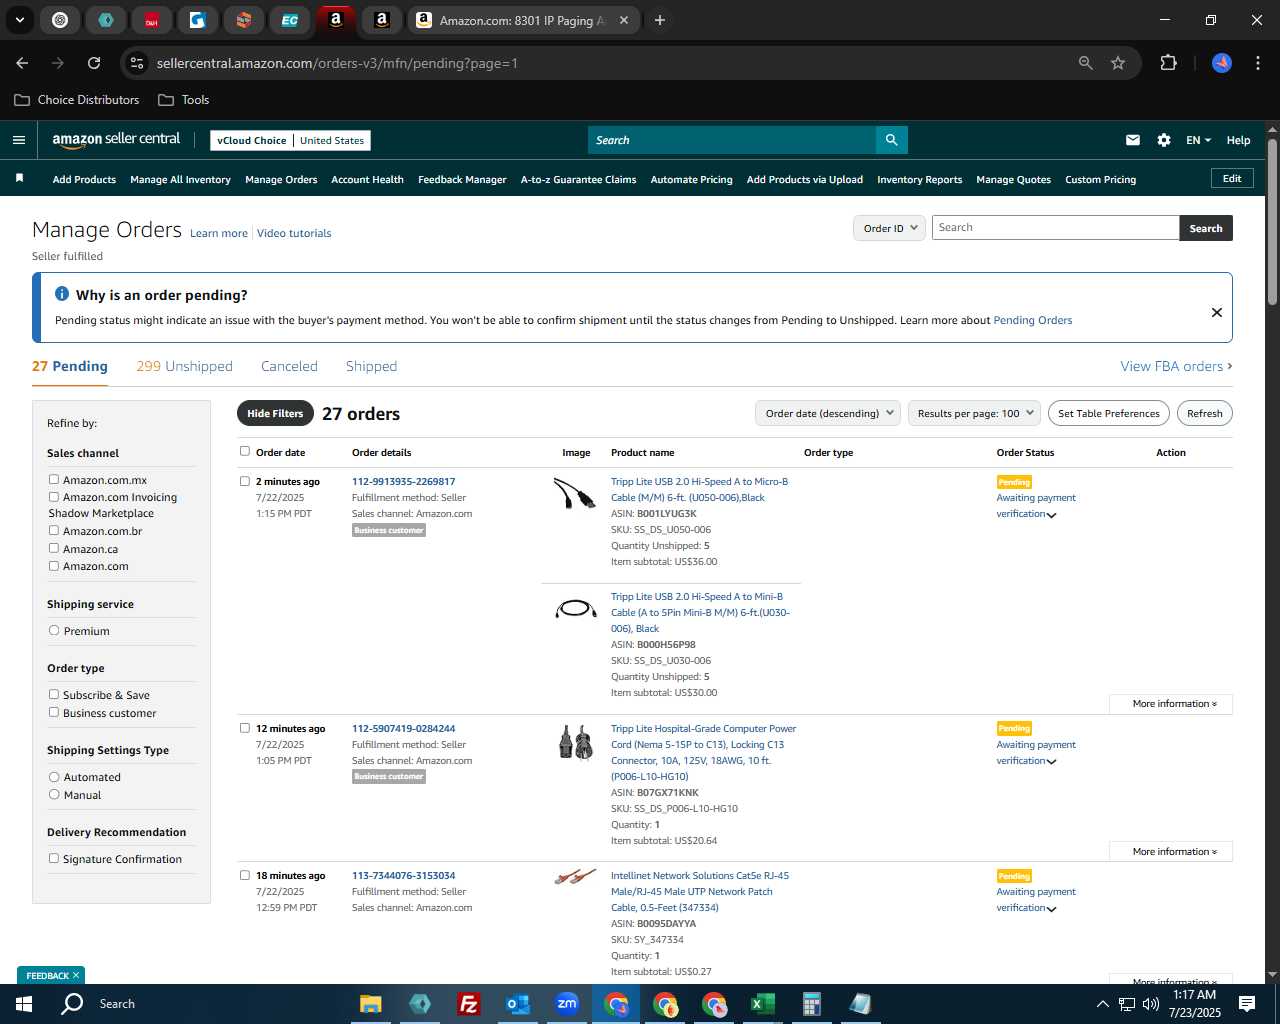
Task: Click the blue info icon in banner
Action: tap(62, 294)
